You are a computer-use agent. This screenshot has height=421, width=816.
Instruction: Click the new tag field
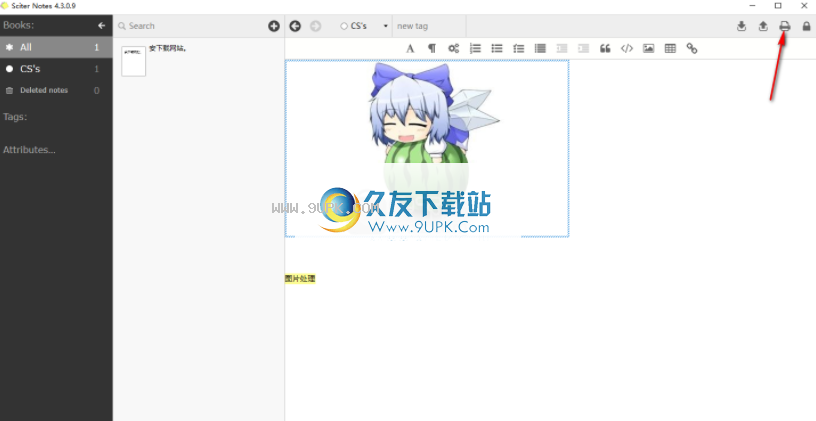pos(429,26)
